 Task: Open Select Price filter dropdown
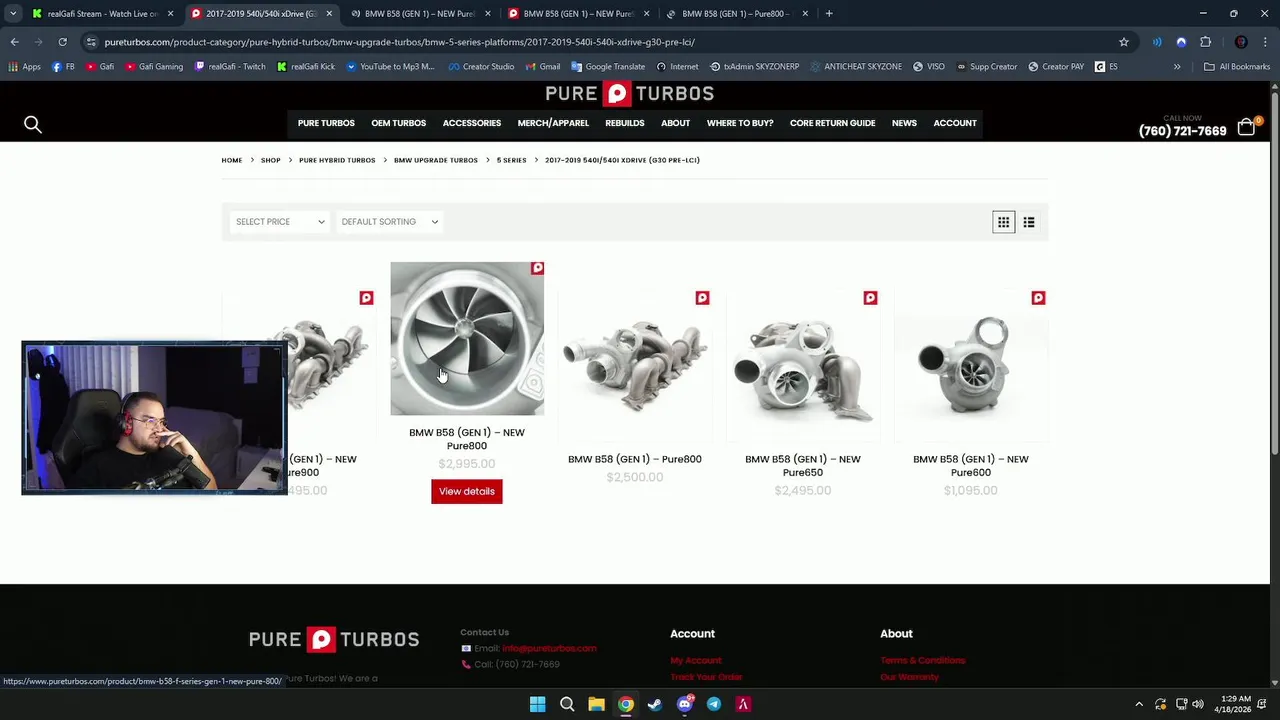[279, 222]
